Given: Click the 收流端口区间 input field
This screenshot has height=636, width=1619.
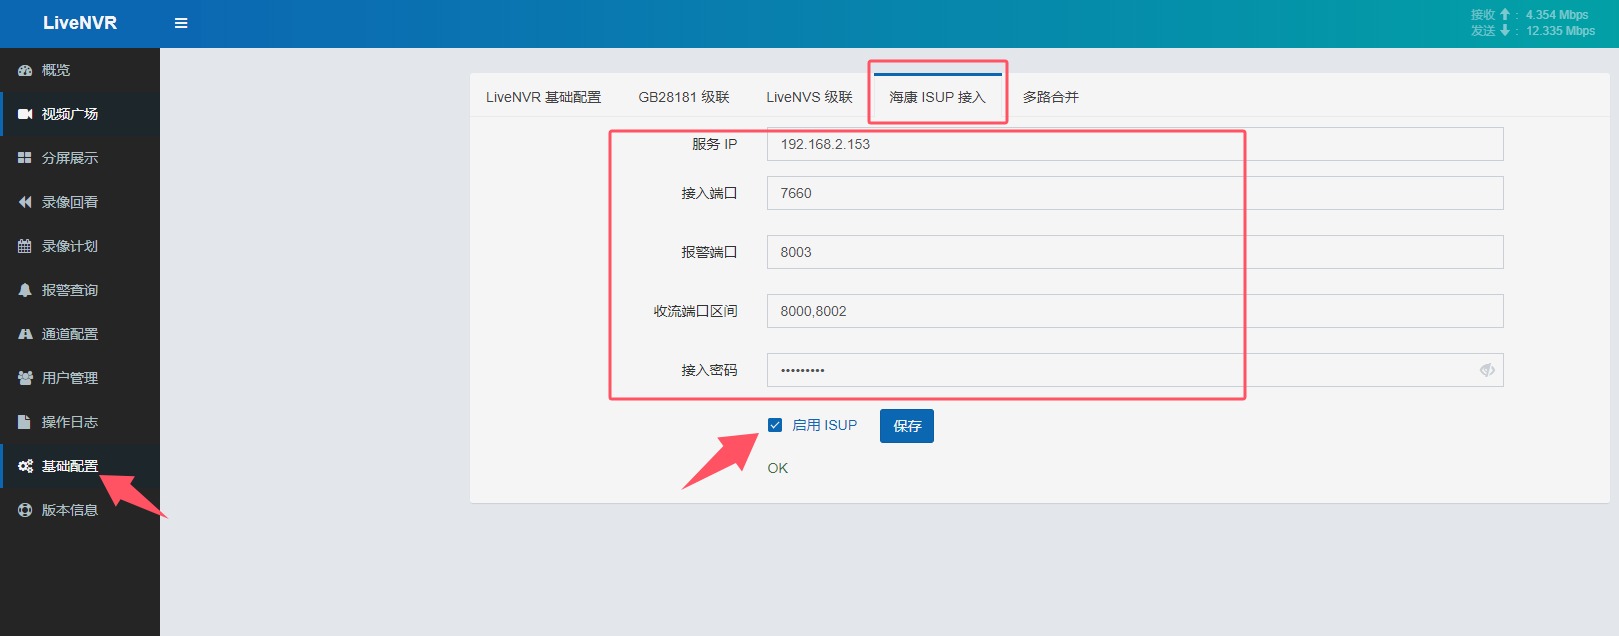Looking at the screenshot, I should click(1135, 311).
